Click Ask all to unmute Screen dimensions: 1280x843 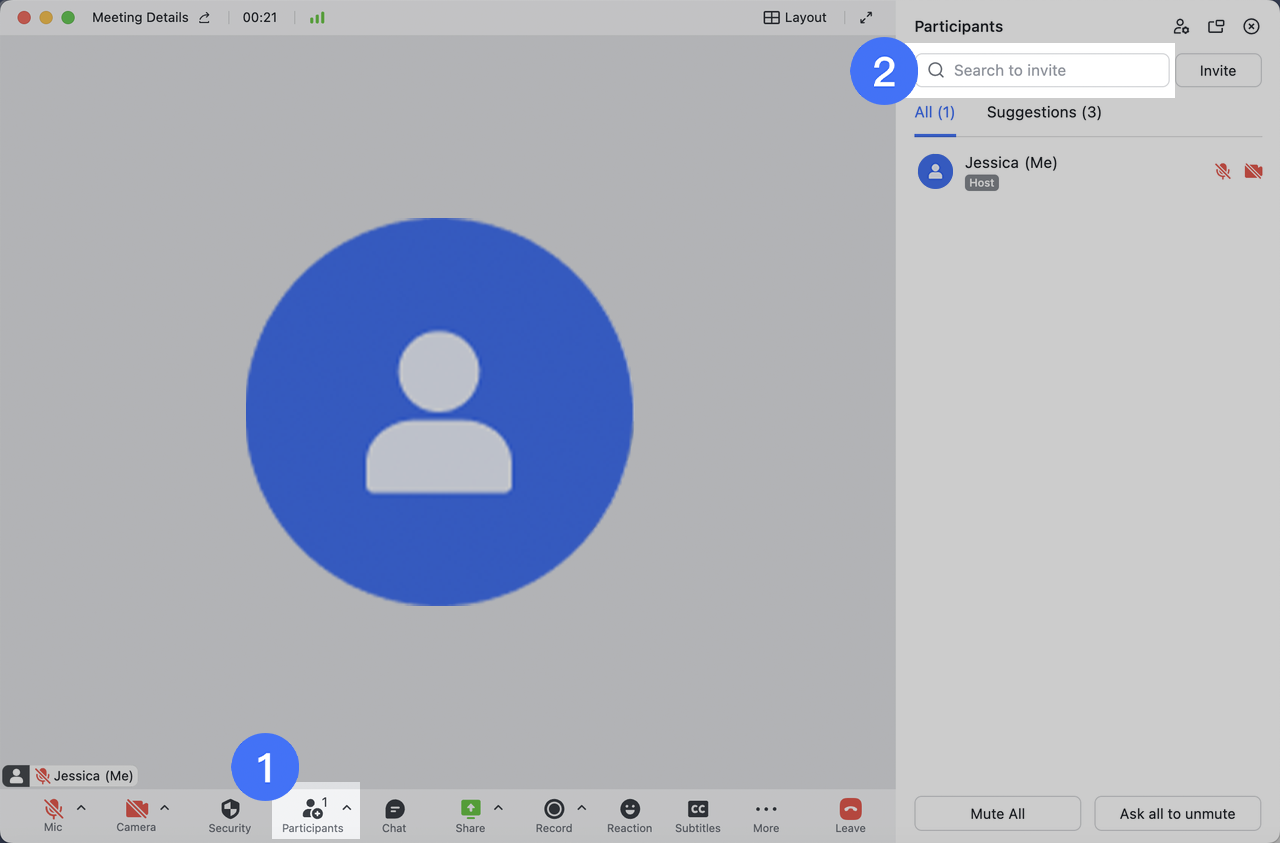1177,813
